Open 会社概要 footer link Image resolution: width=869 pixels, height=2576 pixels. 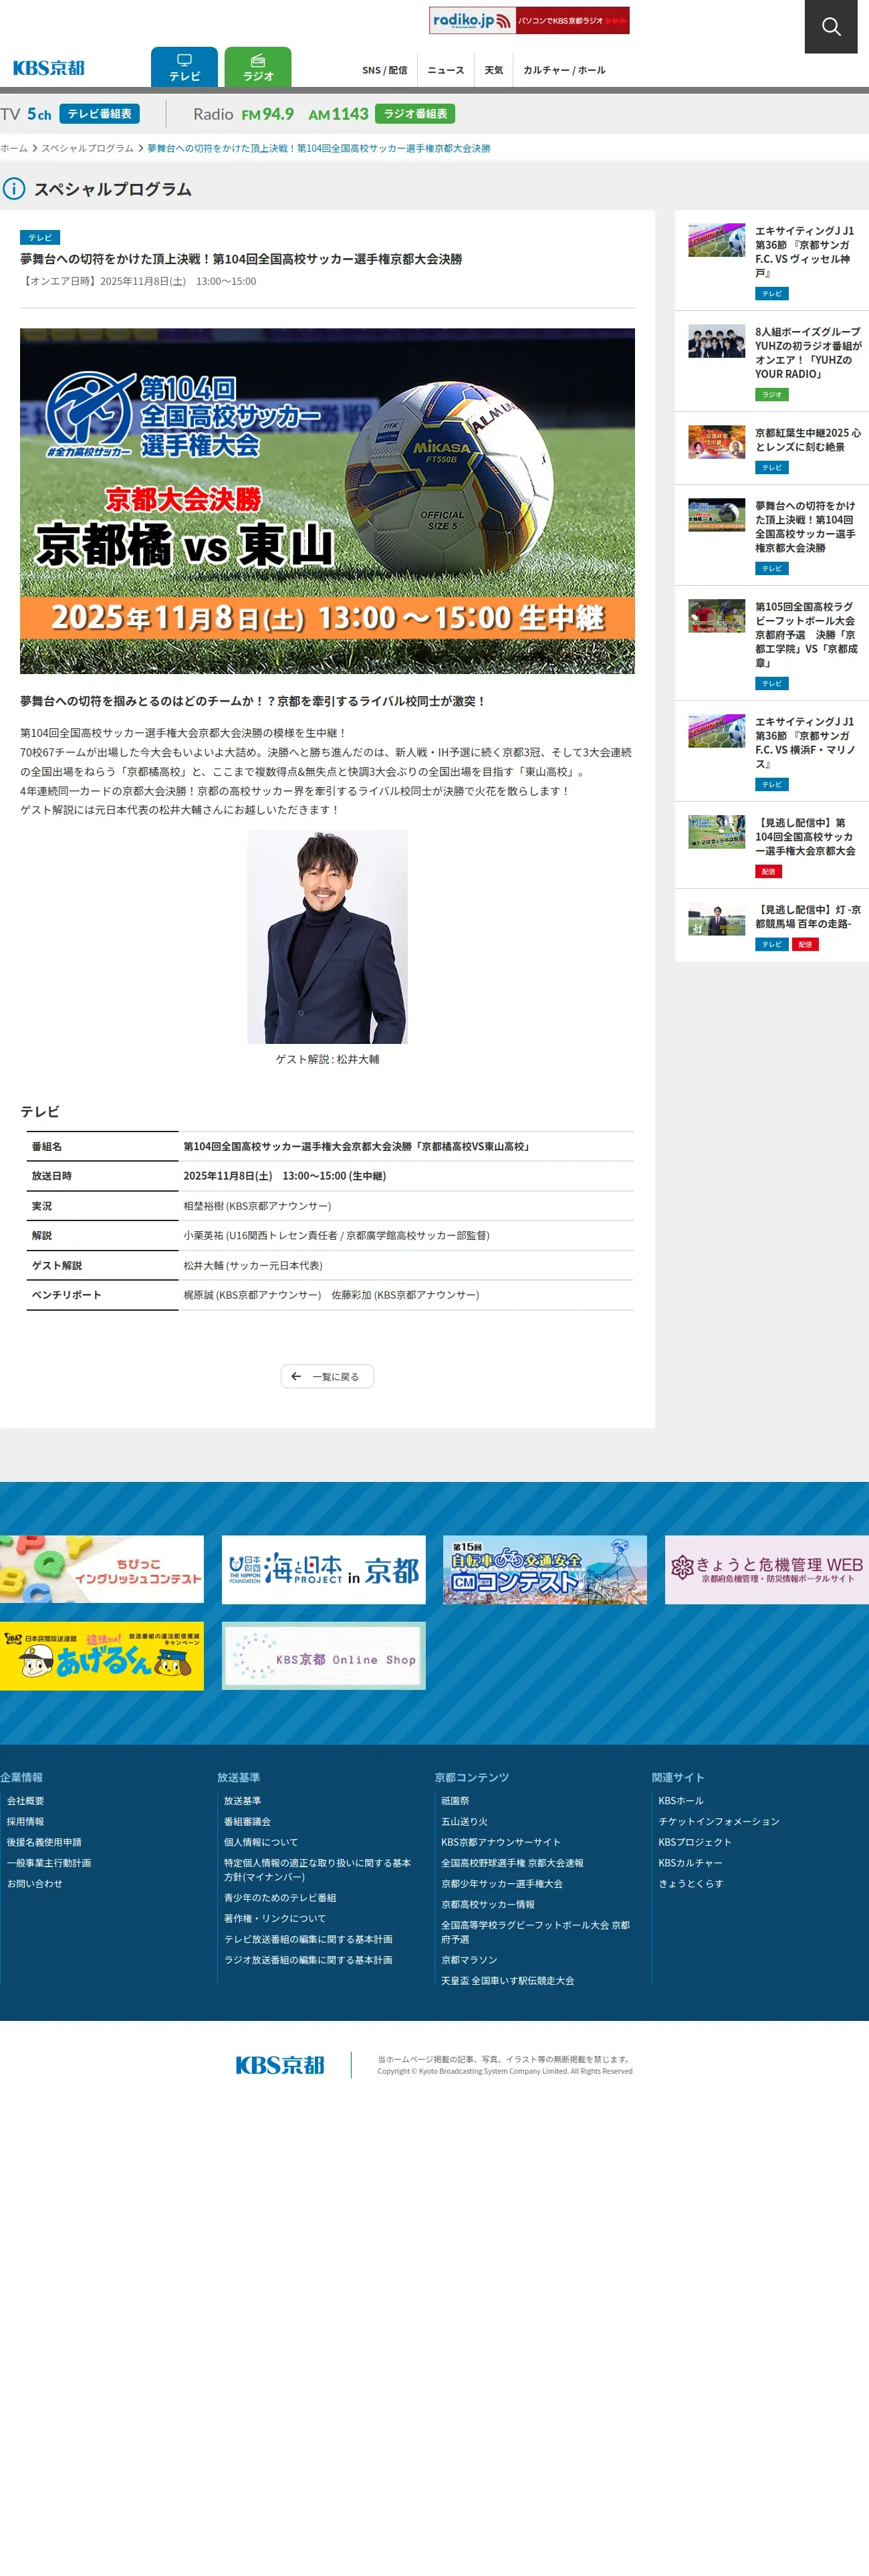coord(25,1800)
